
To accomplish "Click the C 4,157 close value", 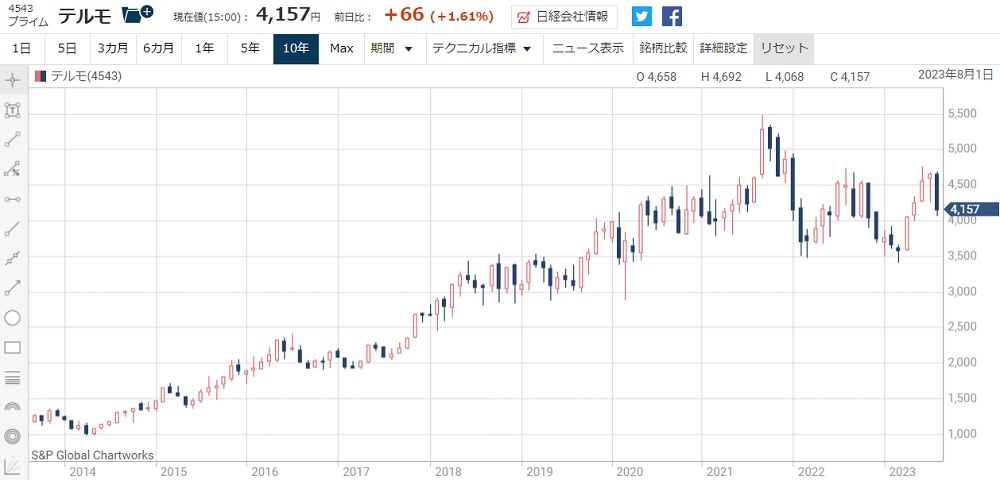I will tap(850, 77).
